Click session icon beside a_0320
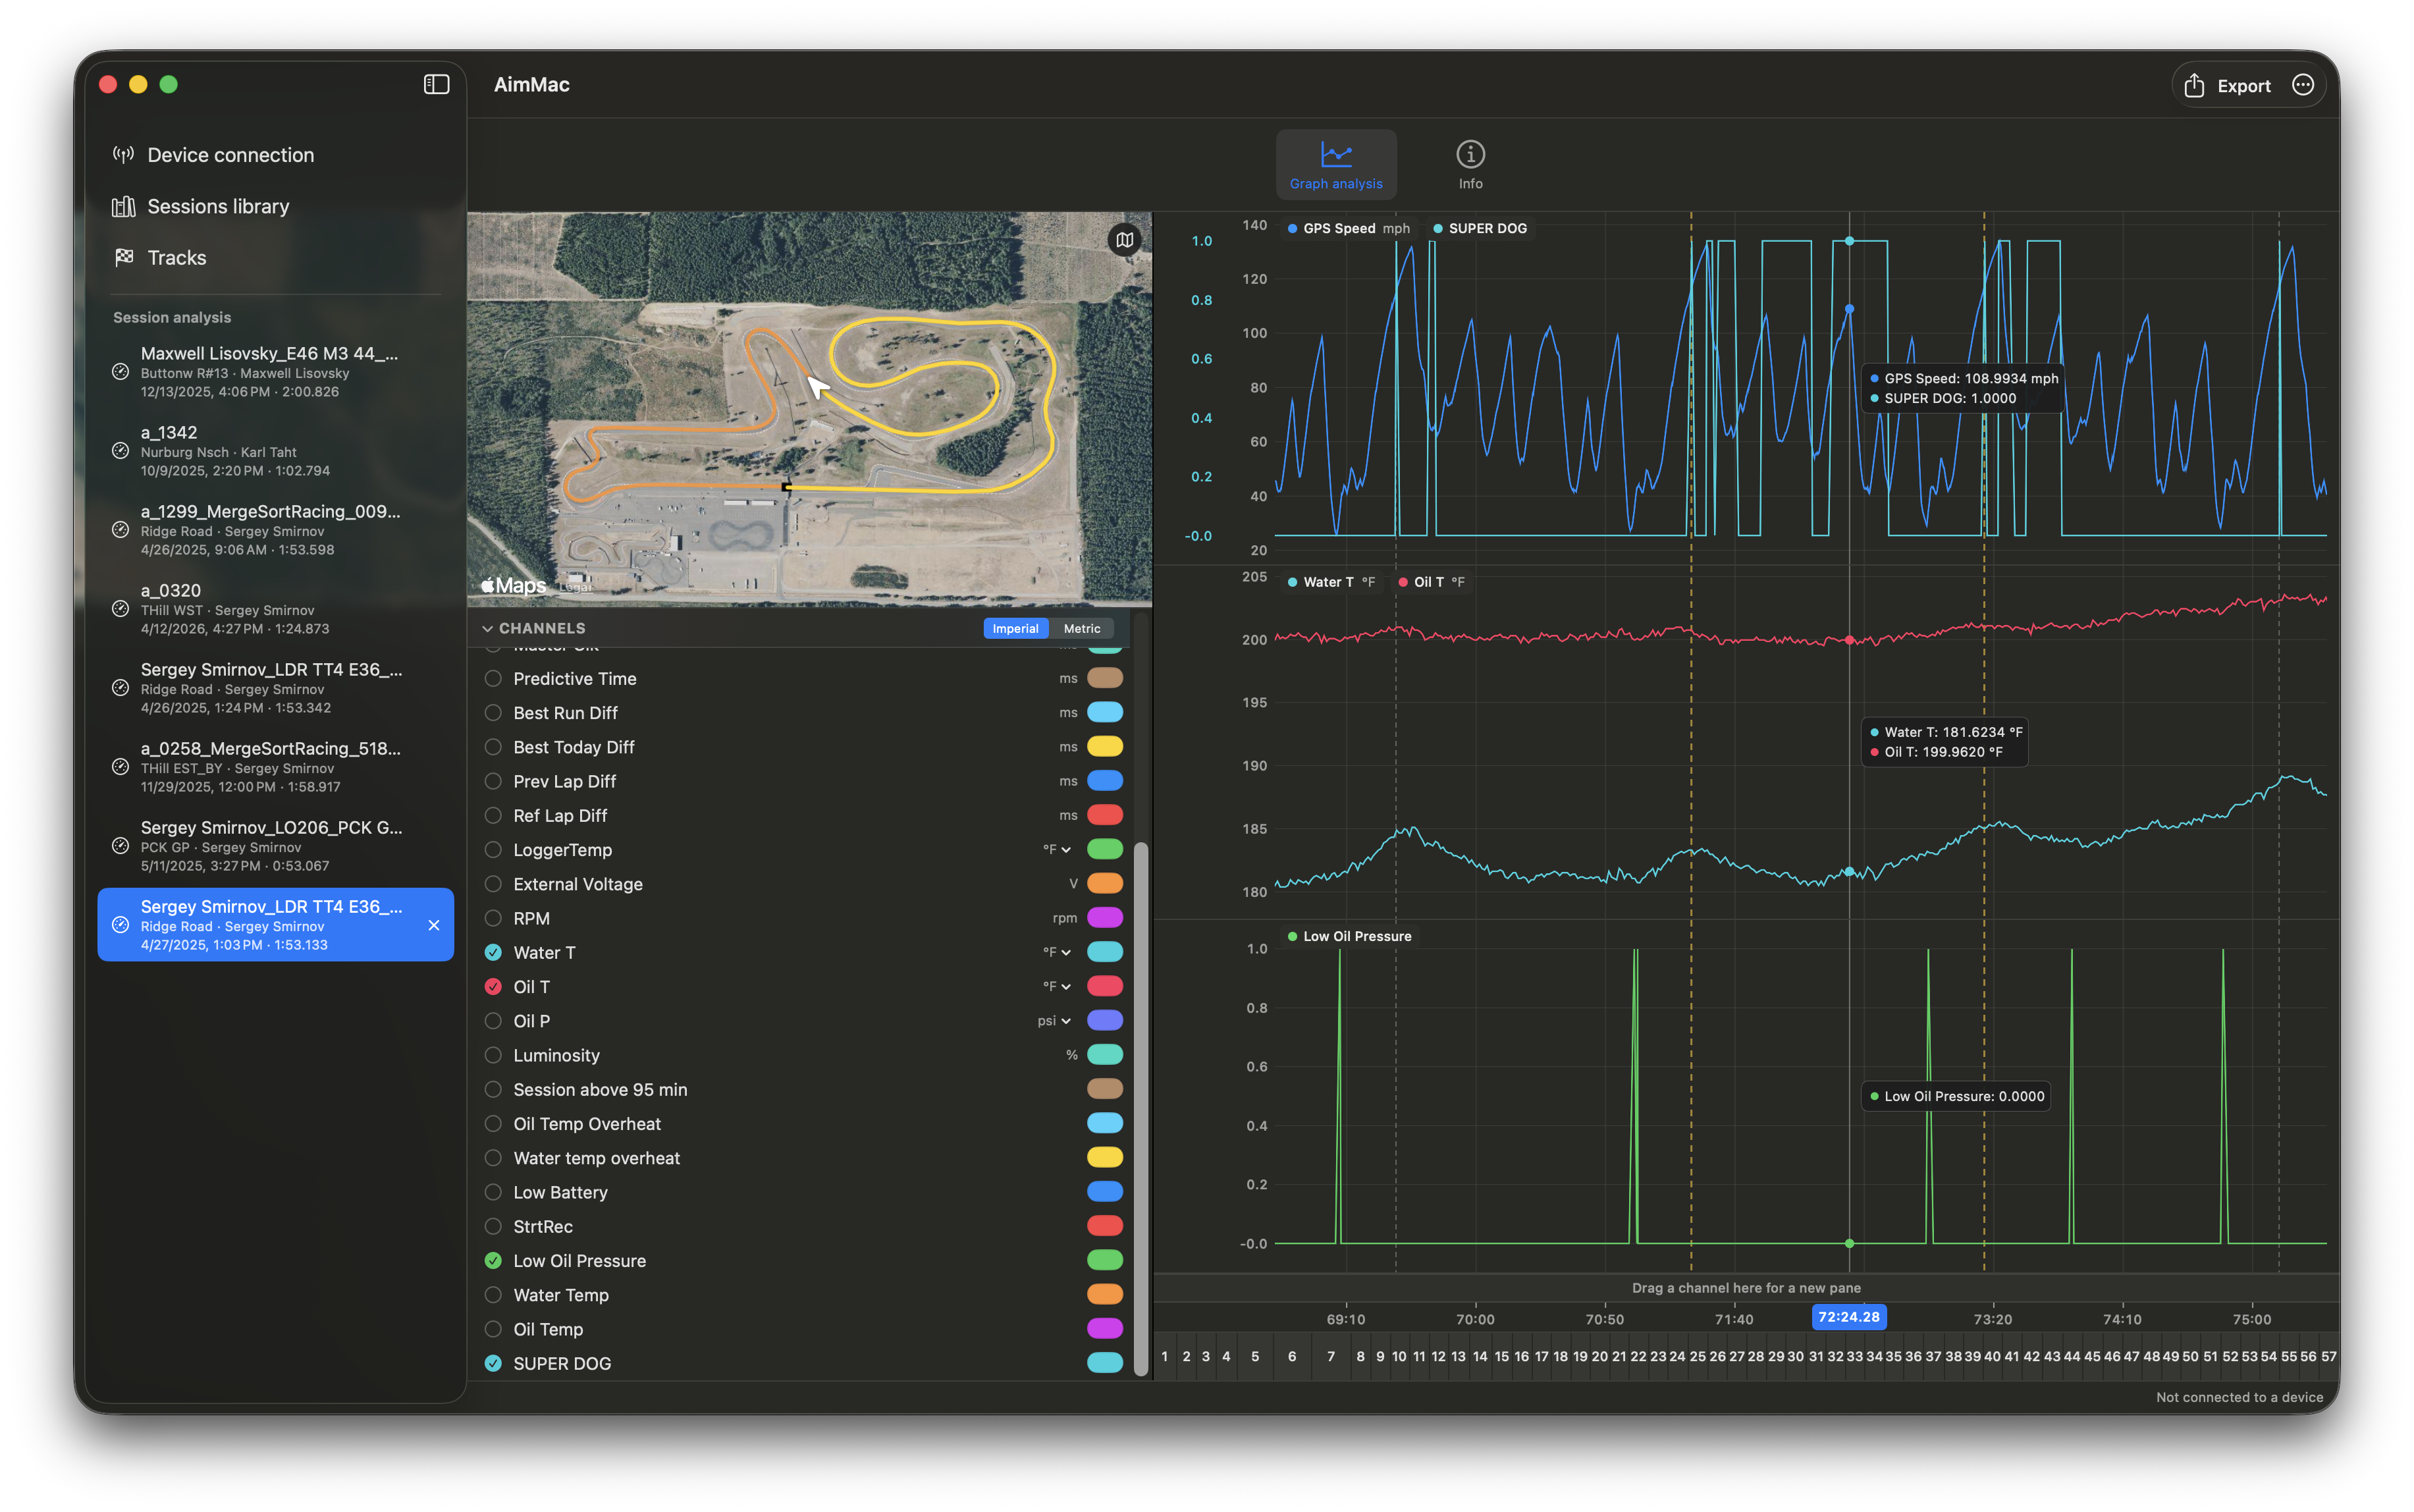2414x1512 pixels. 120,609
